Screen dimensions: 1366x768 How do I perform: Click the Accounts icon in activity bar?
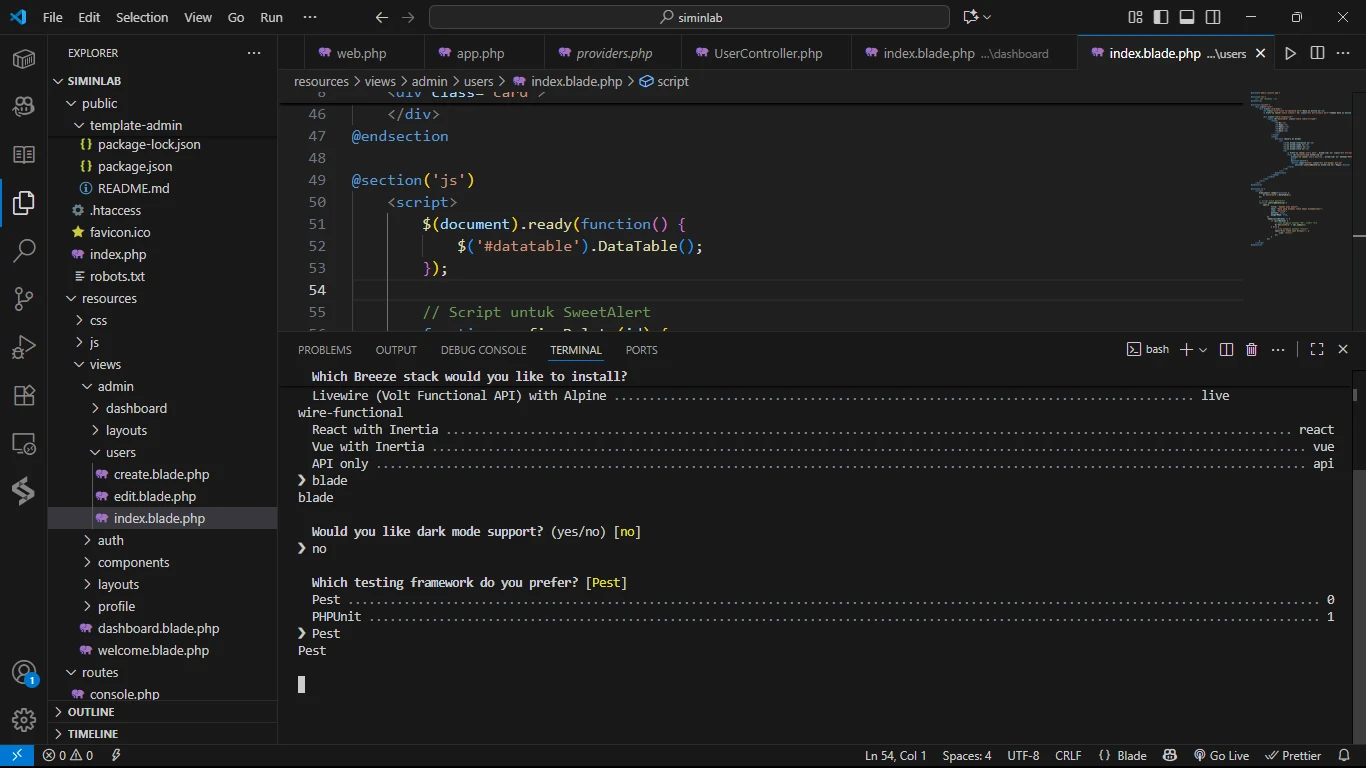[24, 672]
